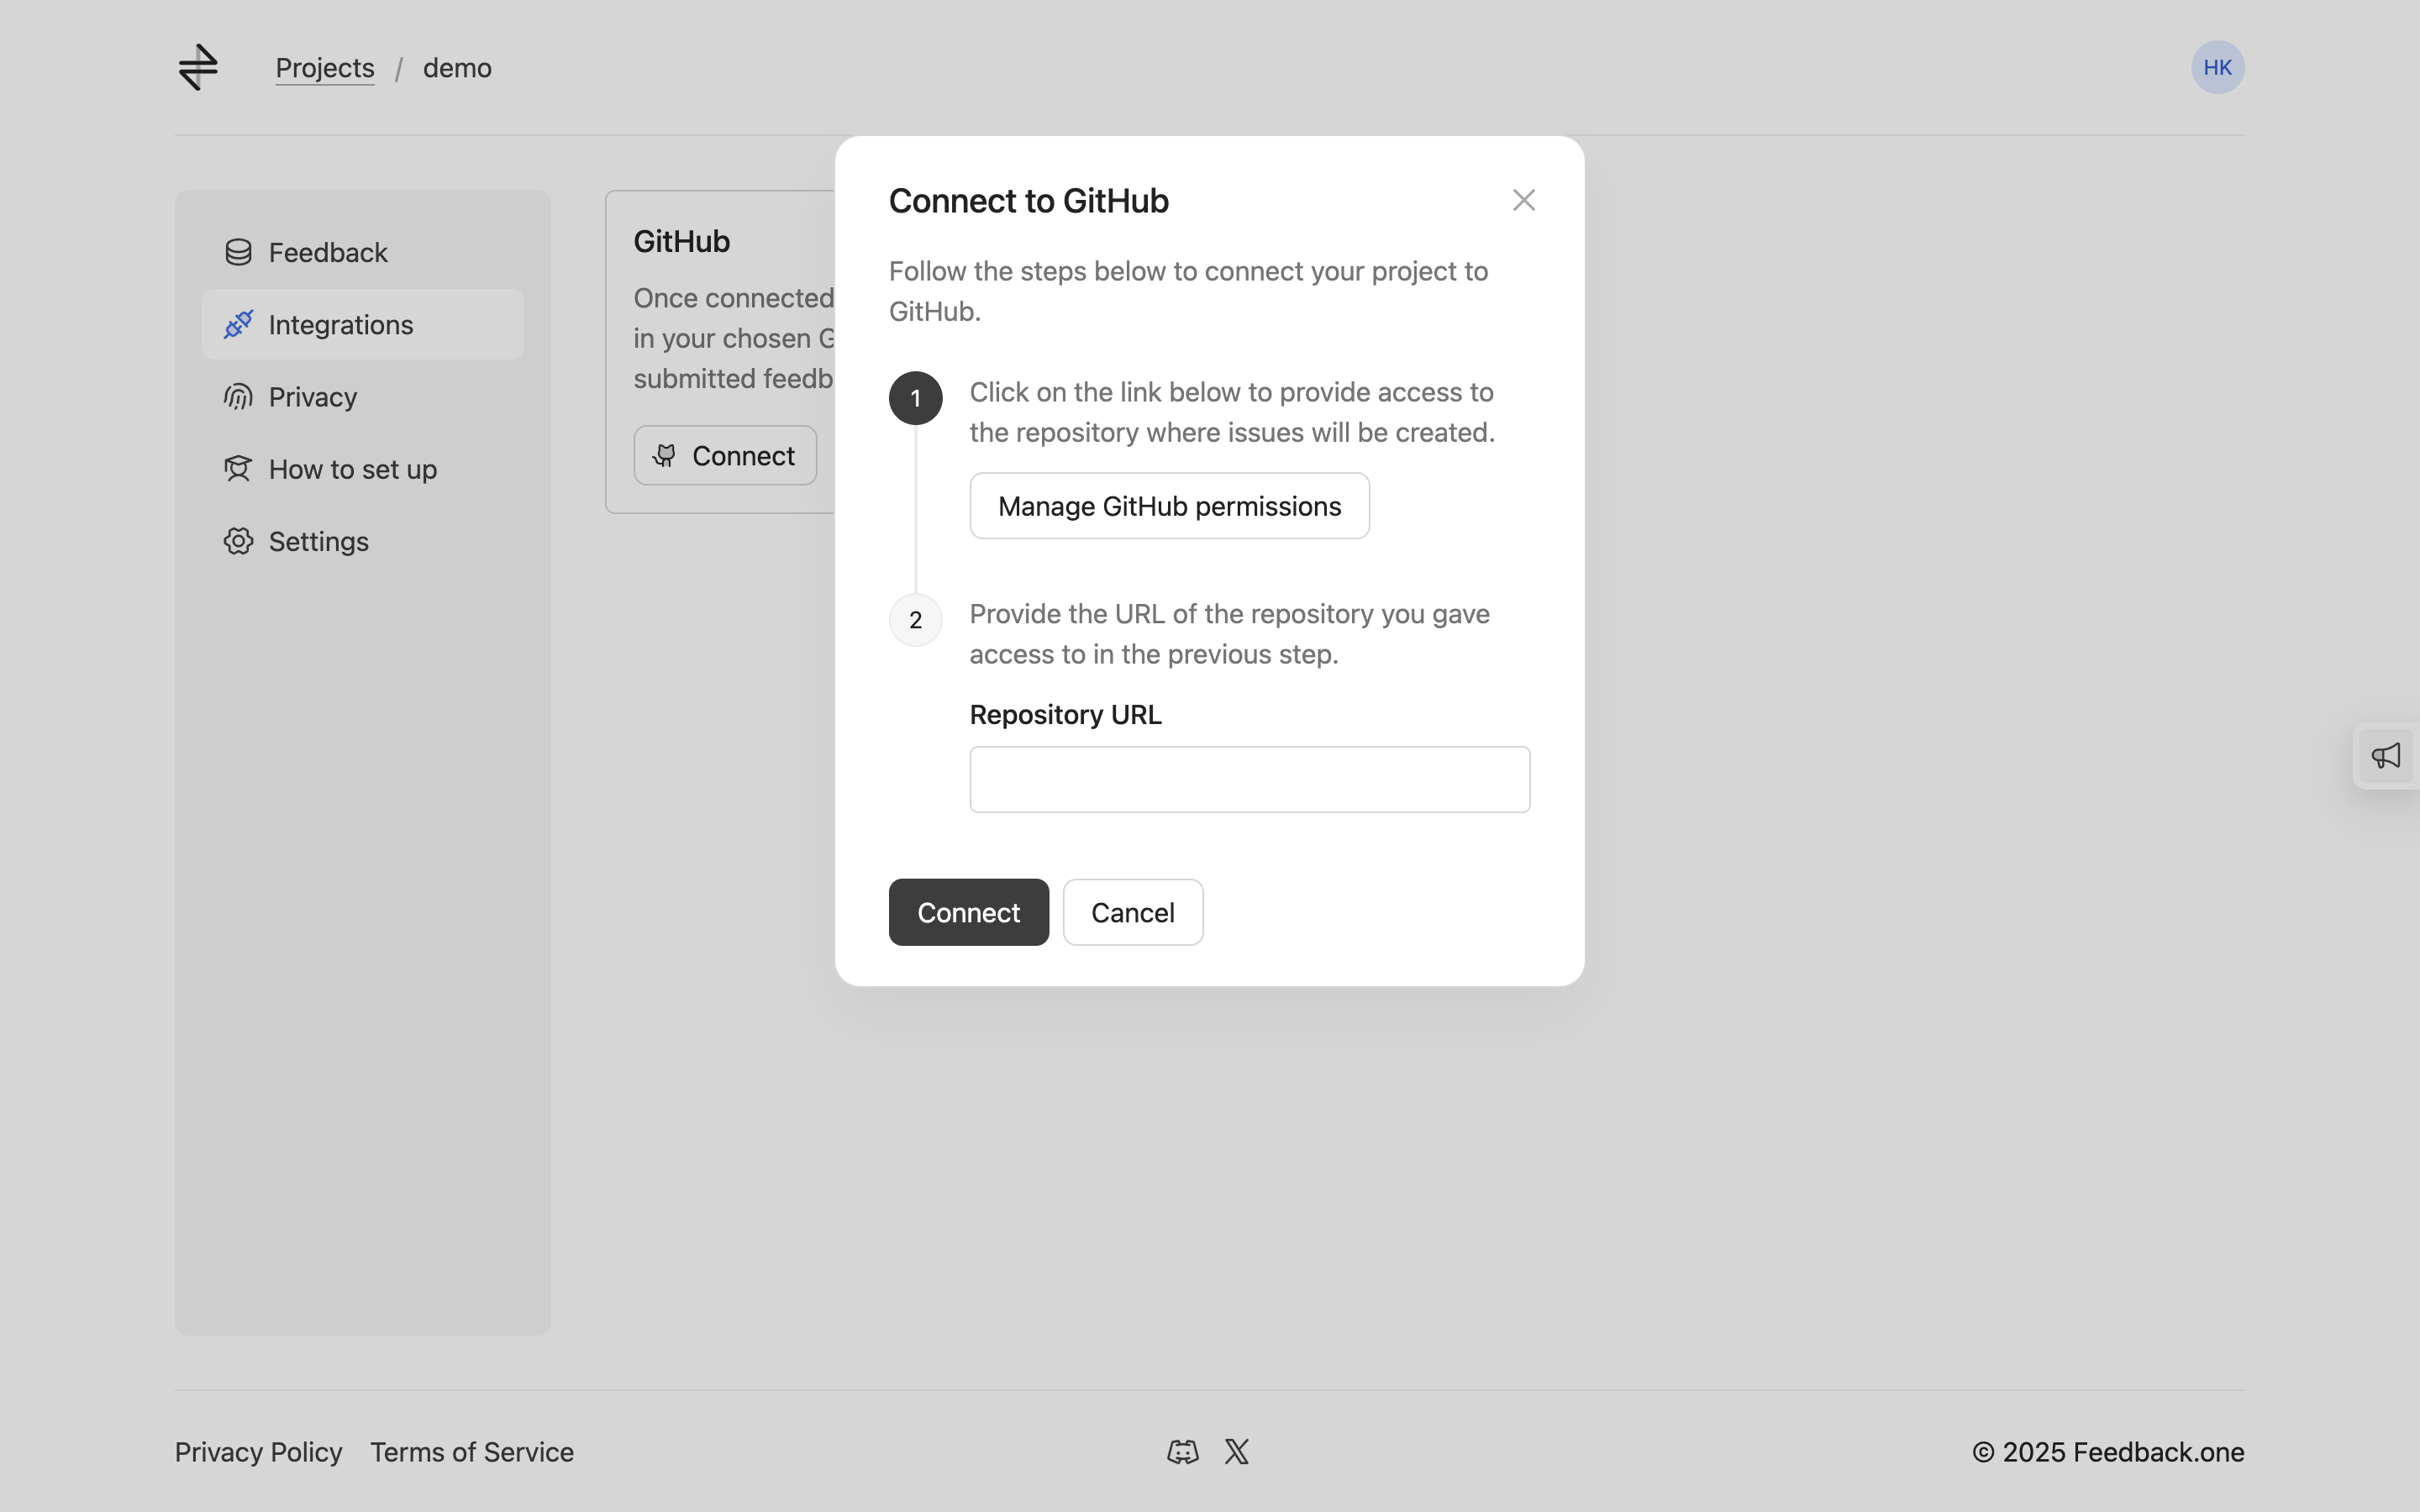
Task: Go to Projects breadcrumb link
Action: point(325,68)
